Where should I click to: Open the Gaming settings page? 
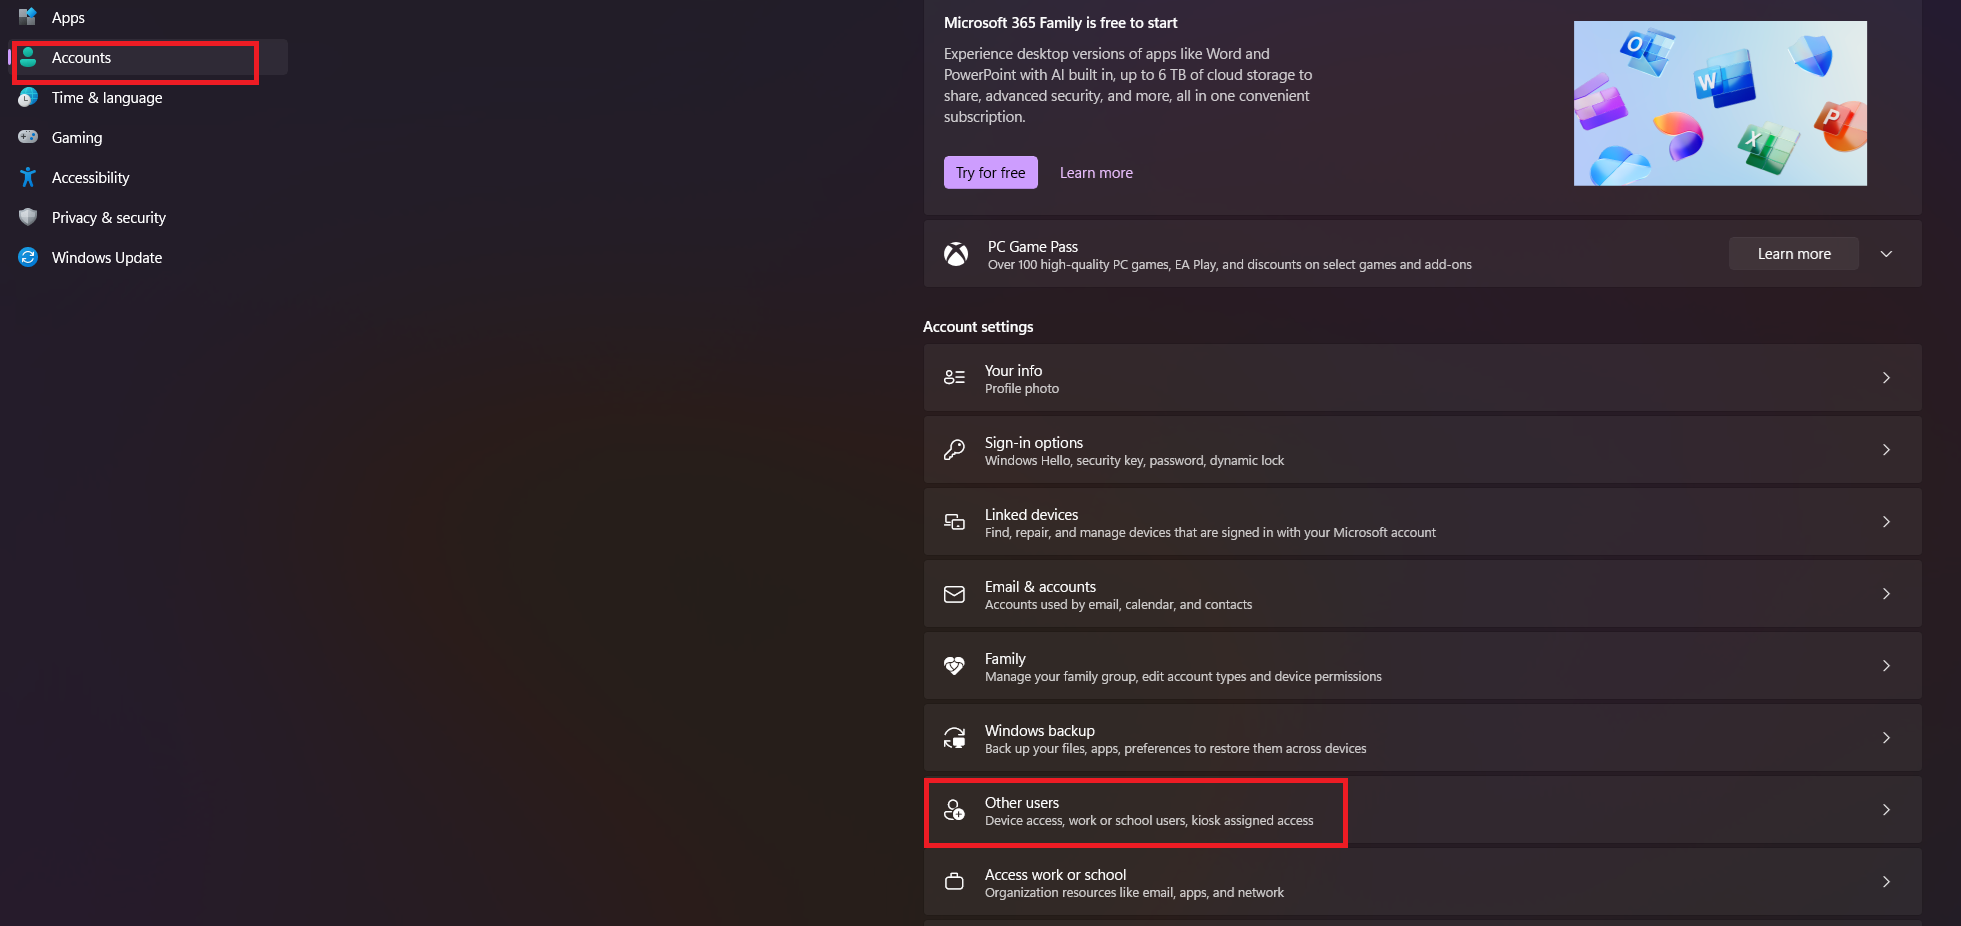tap(149, 137)
